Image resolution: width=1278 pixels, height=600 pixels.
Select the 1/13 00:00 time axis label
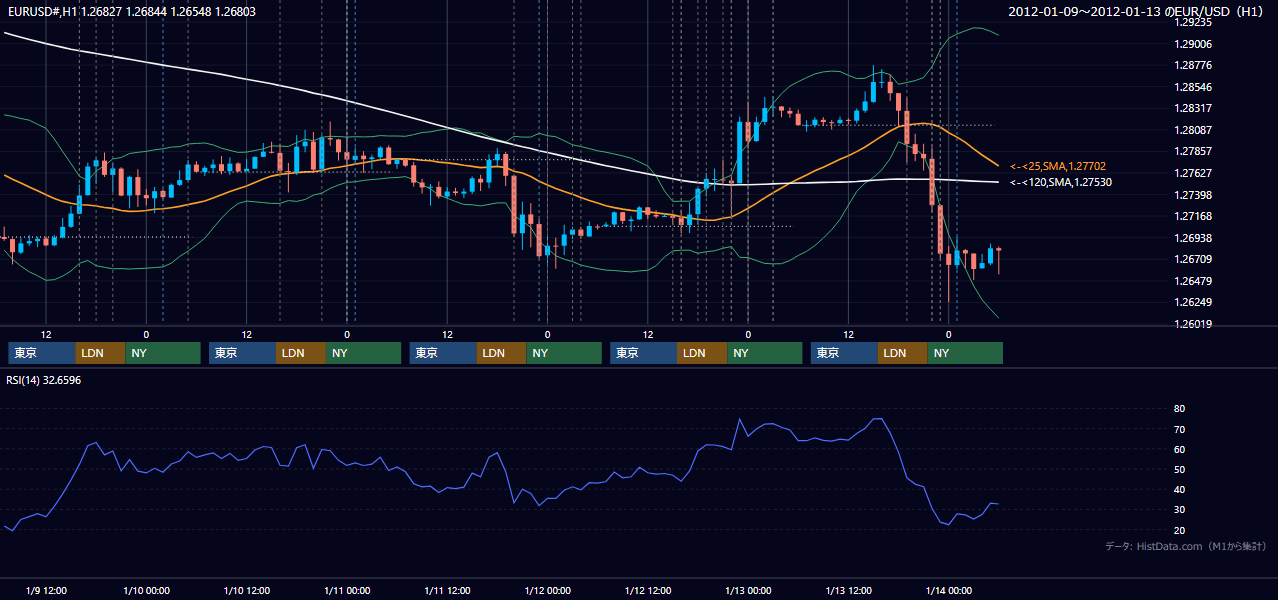[x=748, y=590]
